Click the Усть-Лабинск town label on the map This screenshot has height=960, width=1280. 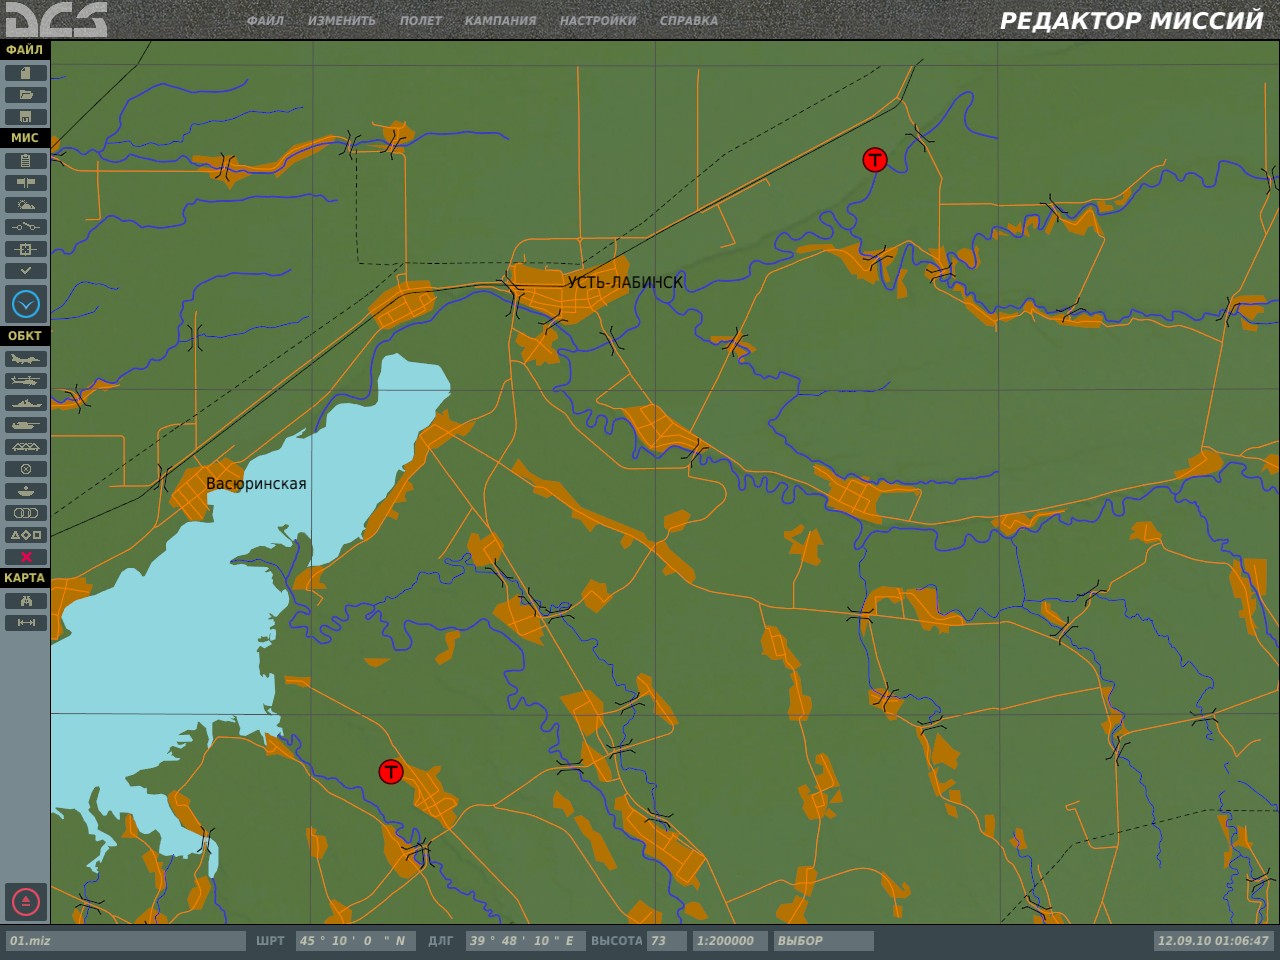pyautogui.click(x=625, y=283)
